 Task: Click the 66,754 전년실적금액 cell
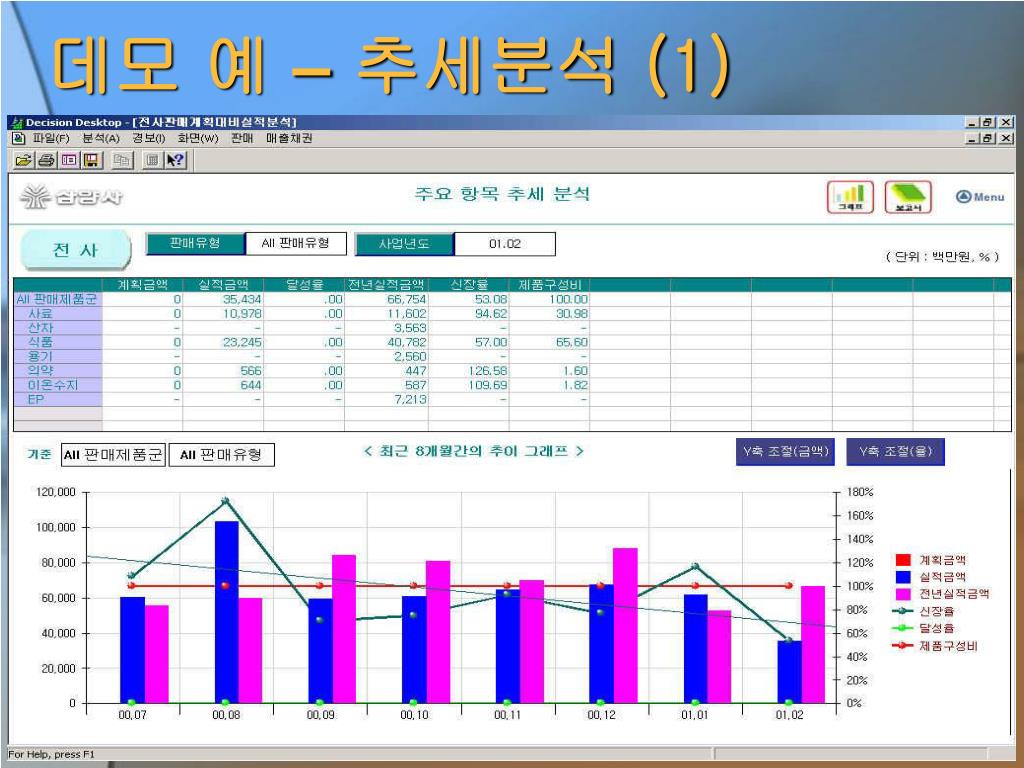pyautogui.click(x=386, y=299)
